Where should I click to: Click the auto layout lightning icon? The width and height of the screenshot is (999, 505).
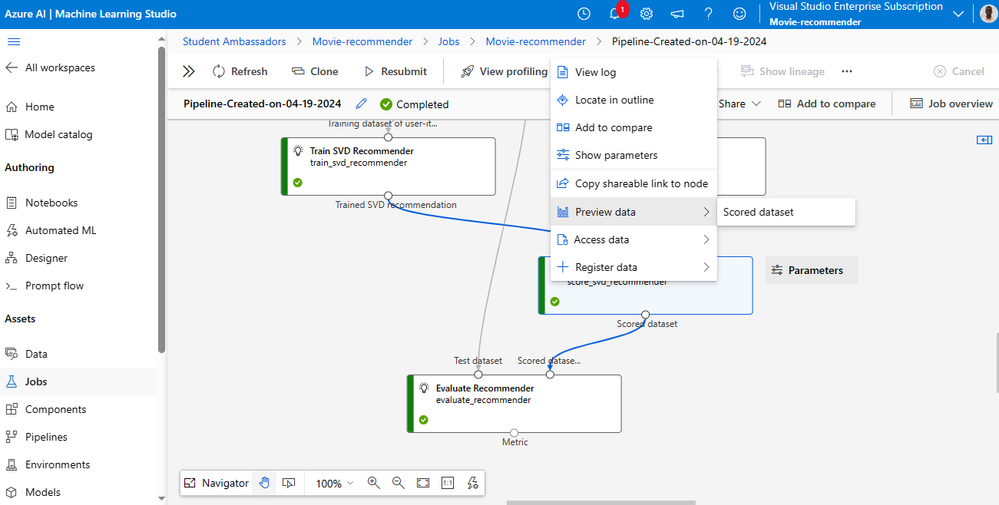click(472, 483)
